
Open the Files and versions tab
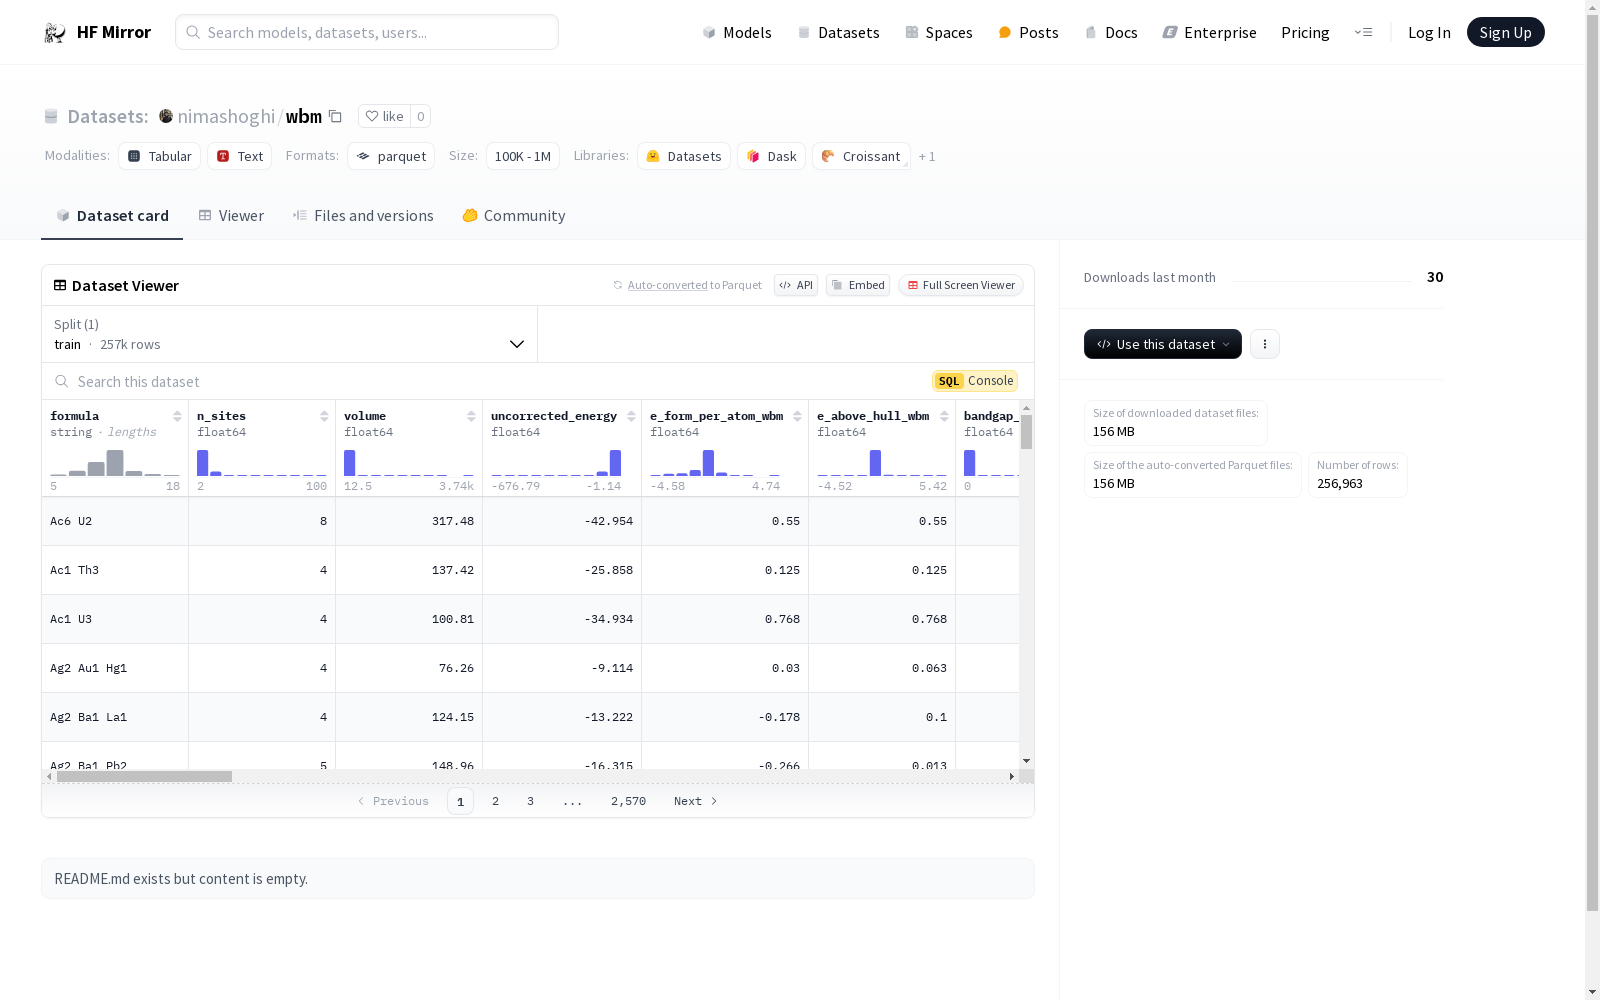point(363,216)
